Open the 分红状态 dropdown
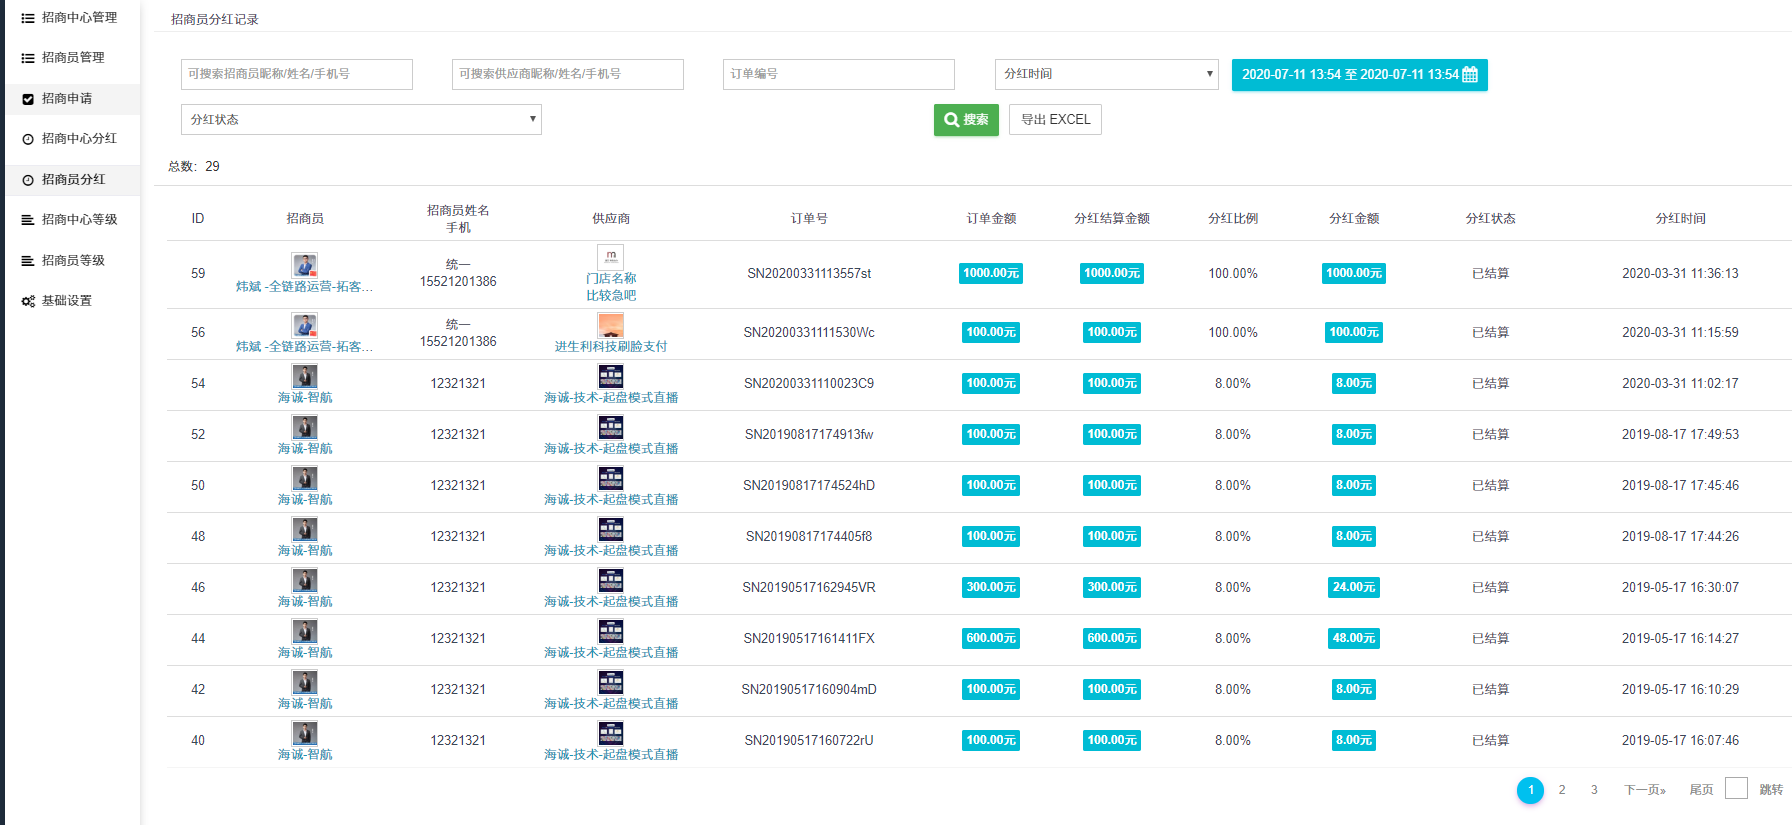The width and height of the screenshot is (1792, 825). click(x=361, y=119)
